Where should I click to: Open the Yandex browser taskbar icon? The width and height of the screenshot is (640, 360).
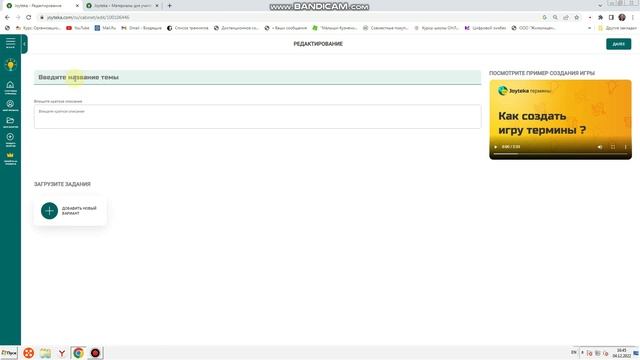[x=62, y=353]
